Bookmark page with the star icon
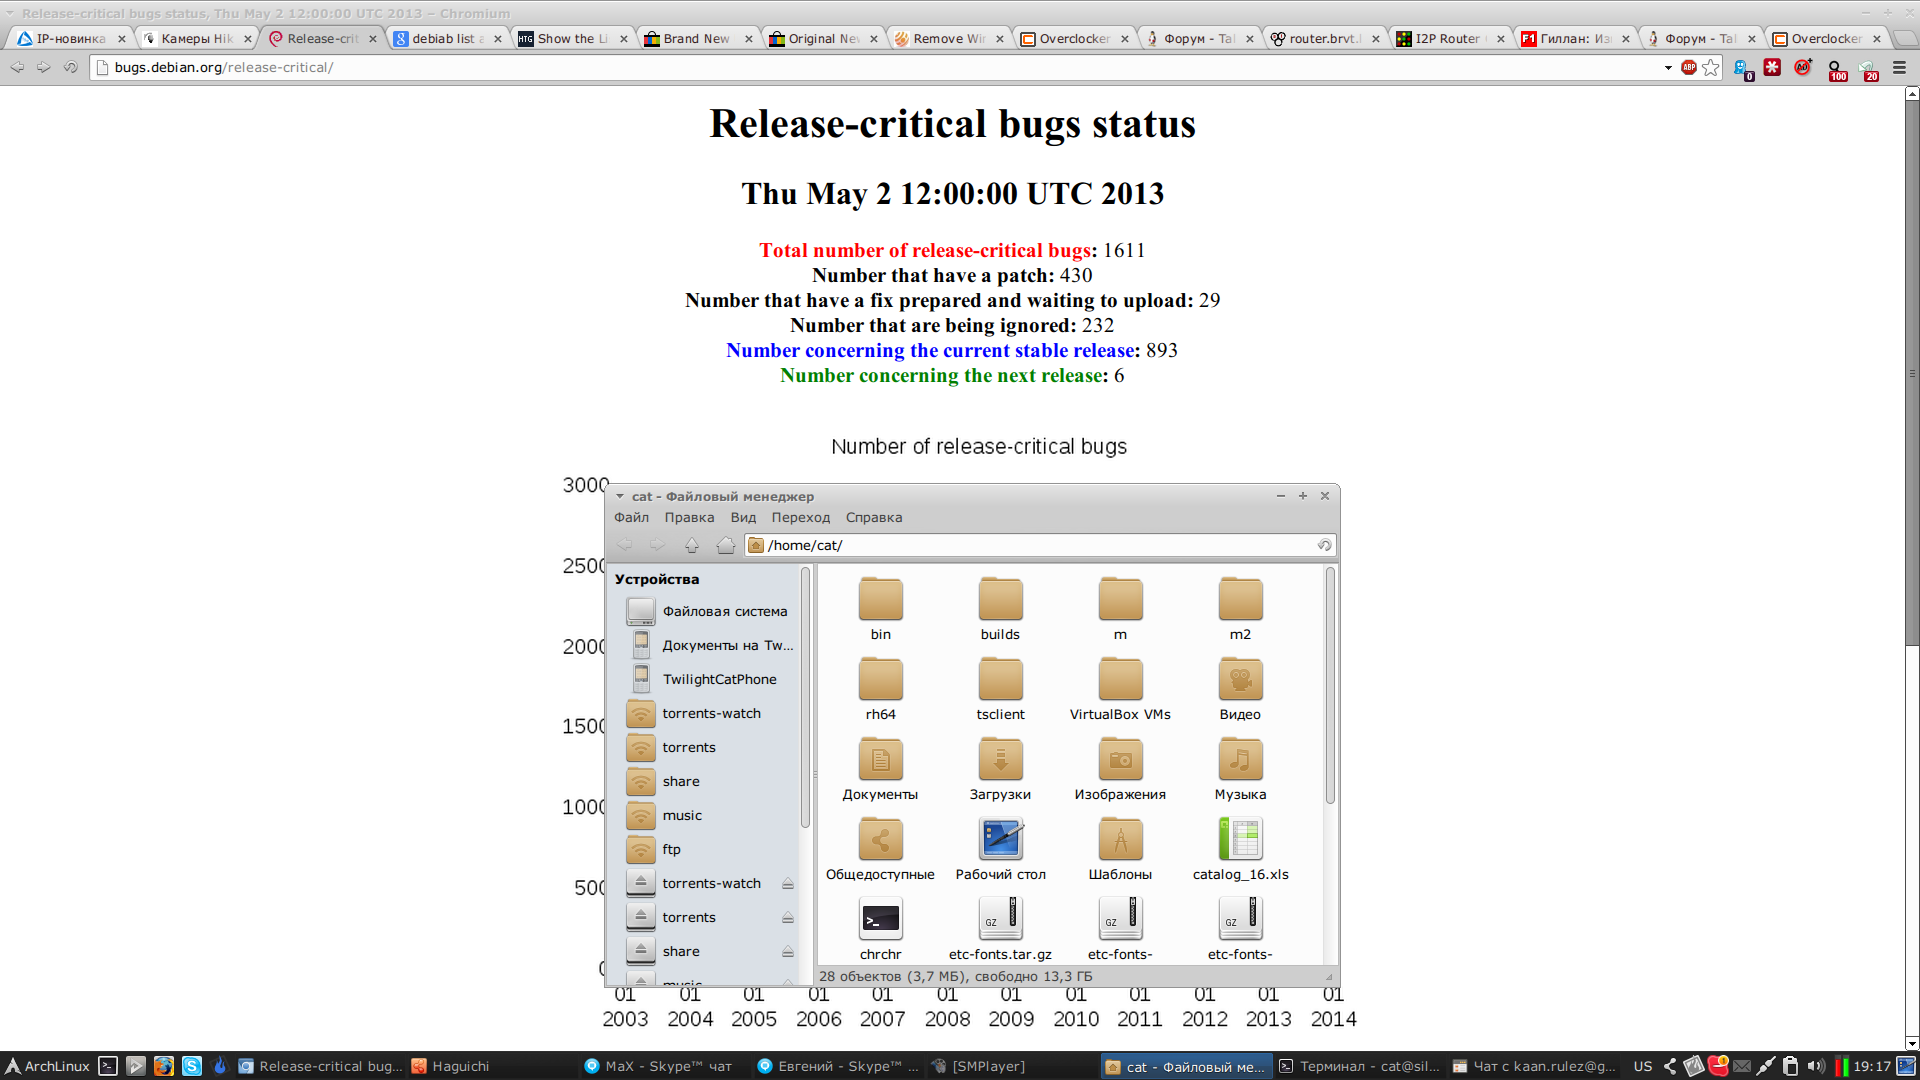 coord(1711,68)
